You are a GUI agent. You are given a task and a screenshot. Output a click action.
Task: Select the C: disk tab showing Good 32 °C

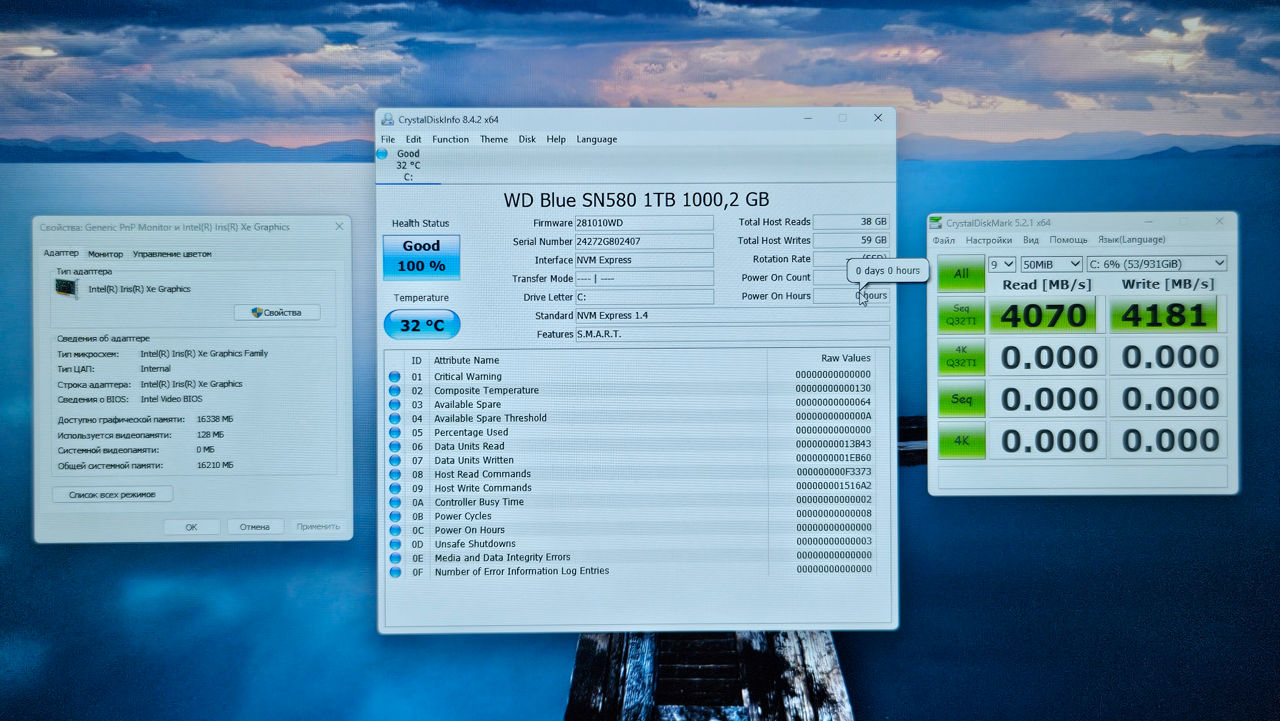point(408,165)
